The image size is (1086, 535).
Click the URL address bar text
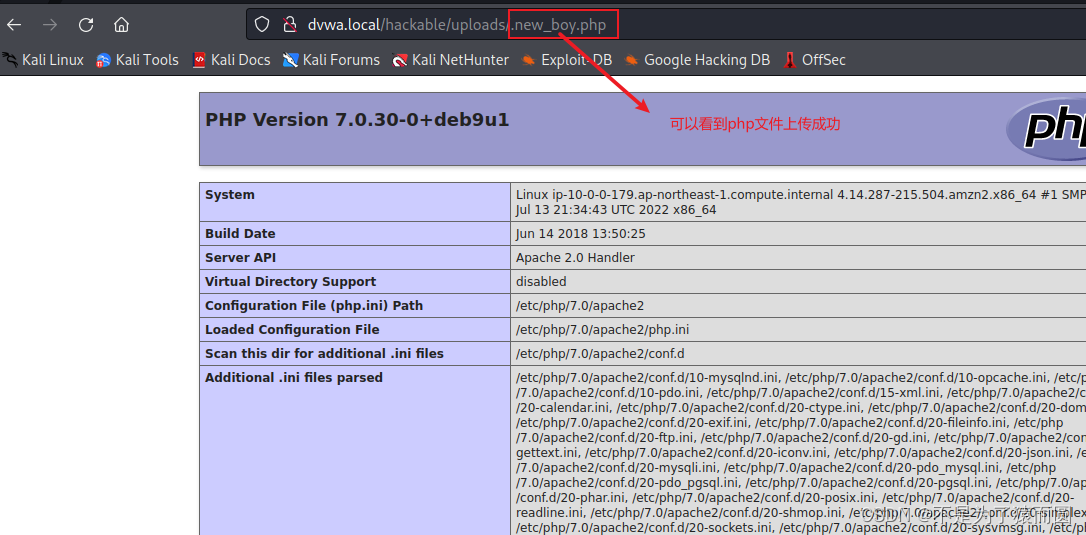point(457,25)
